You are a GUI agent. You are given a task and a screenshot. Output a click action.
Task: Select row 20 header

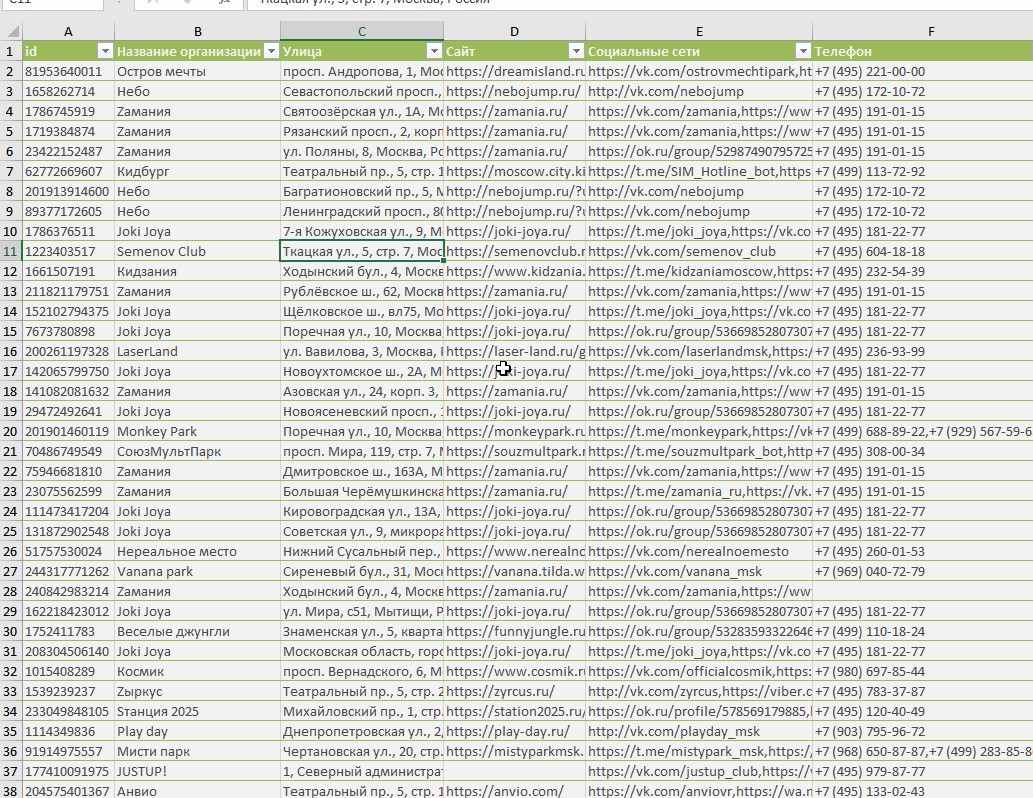(11, 432)
